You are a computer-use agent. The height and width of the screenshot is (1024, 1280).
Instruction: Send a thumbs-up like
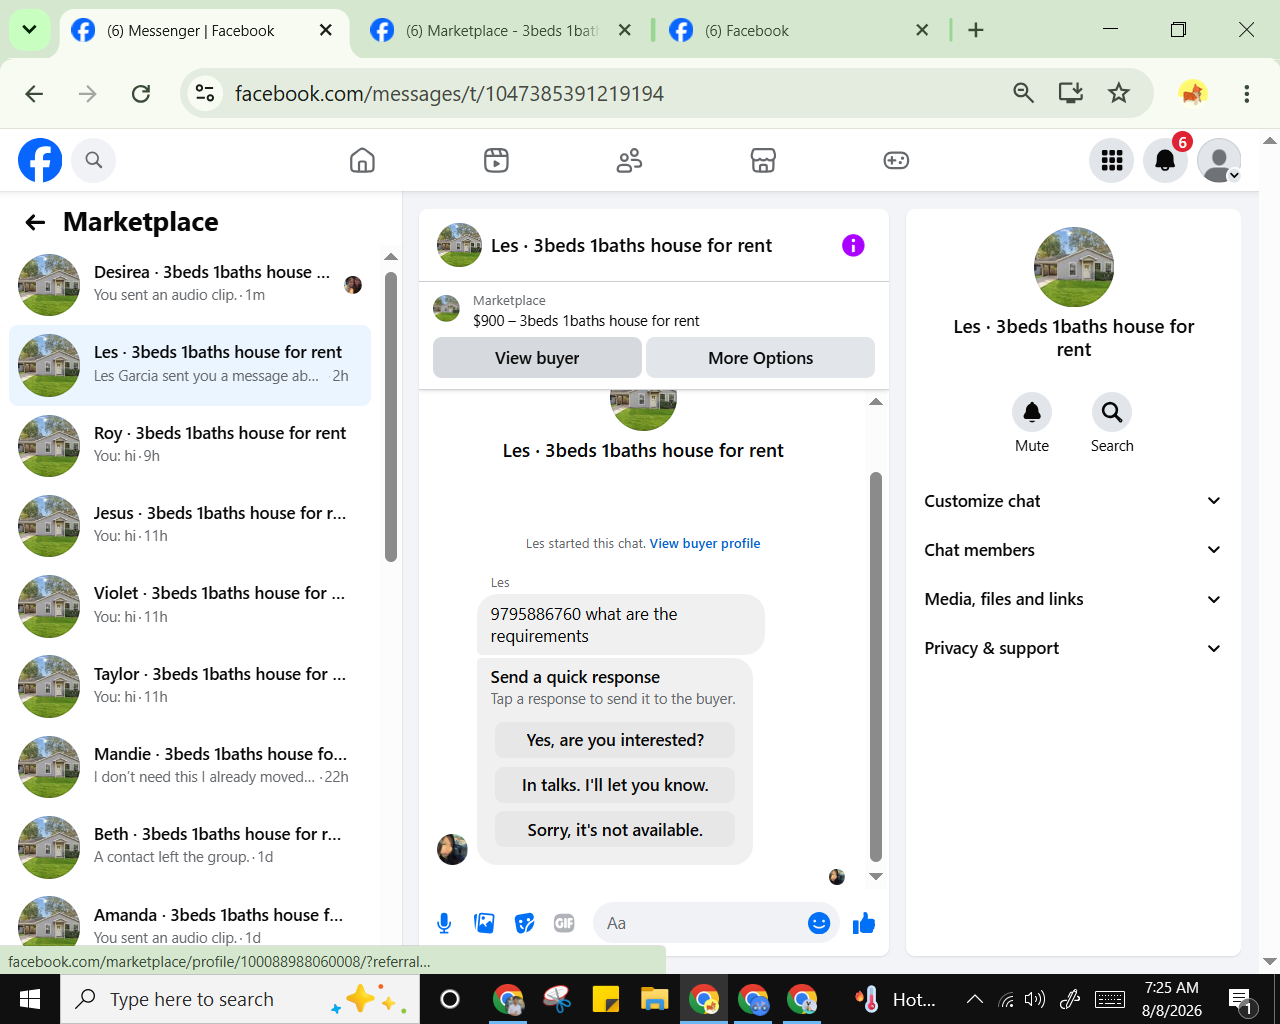(x=864, y=923)
